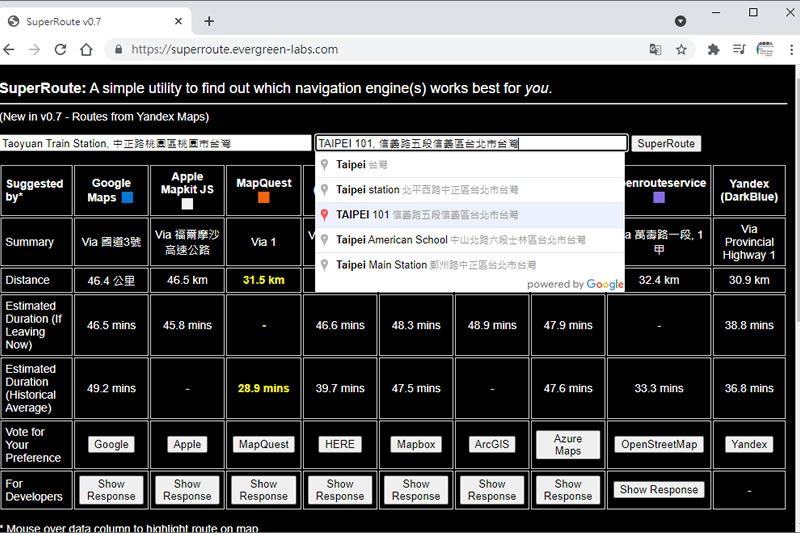Click the padlock site info icon
This screenshot has width=800, height=533.
pyautogui.click(x=118, y=49)
